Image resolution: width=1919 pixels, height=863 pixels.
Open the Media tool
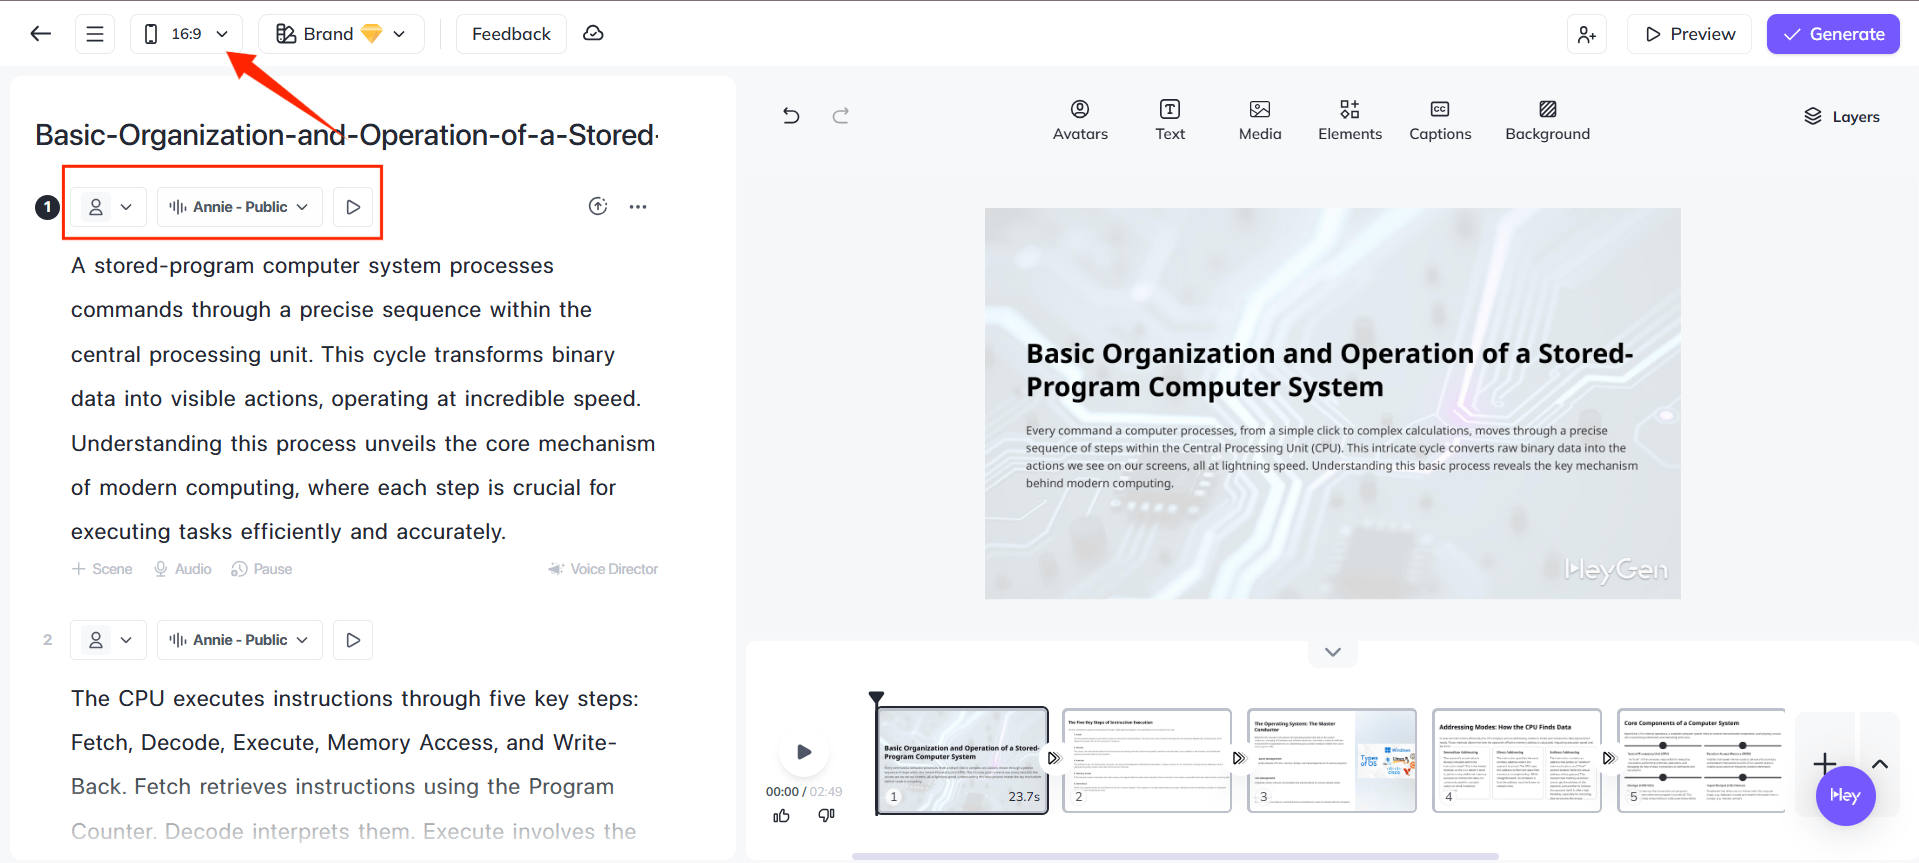pyautogui.click(x=1260, y=120)
